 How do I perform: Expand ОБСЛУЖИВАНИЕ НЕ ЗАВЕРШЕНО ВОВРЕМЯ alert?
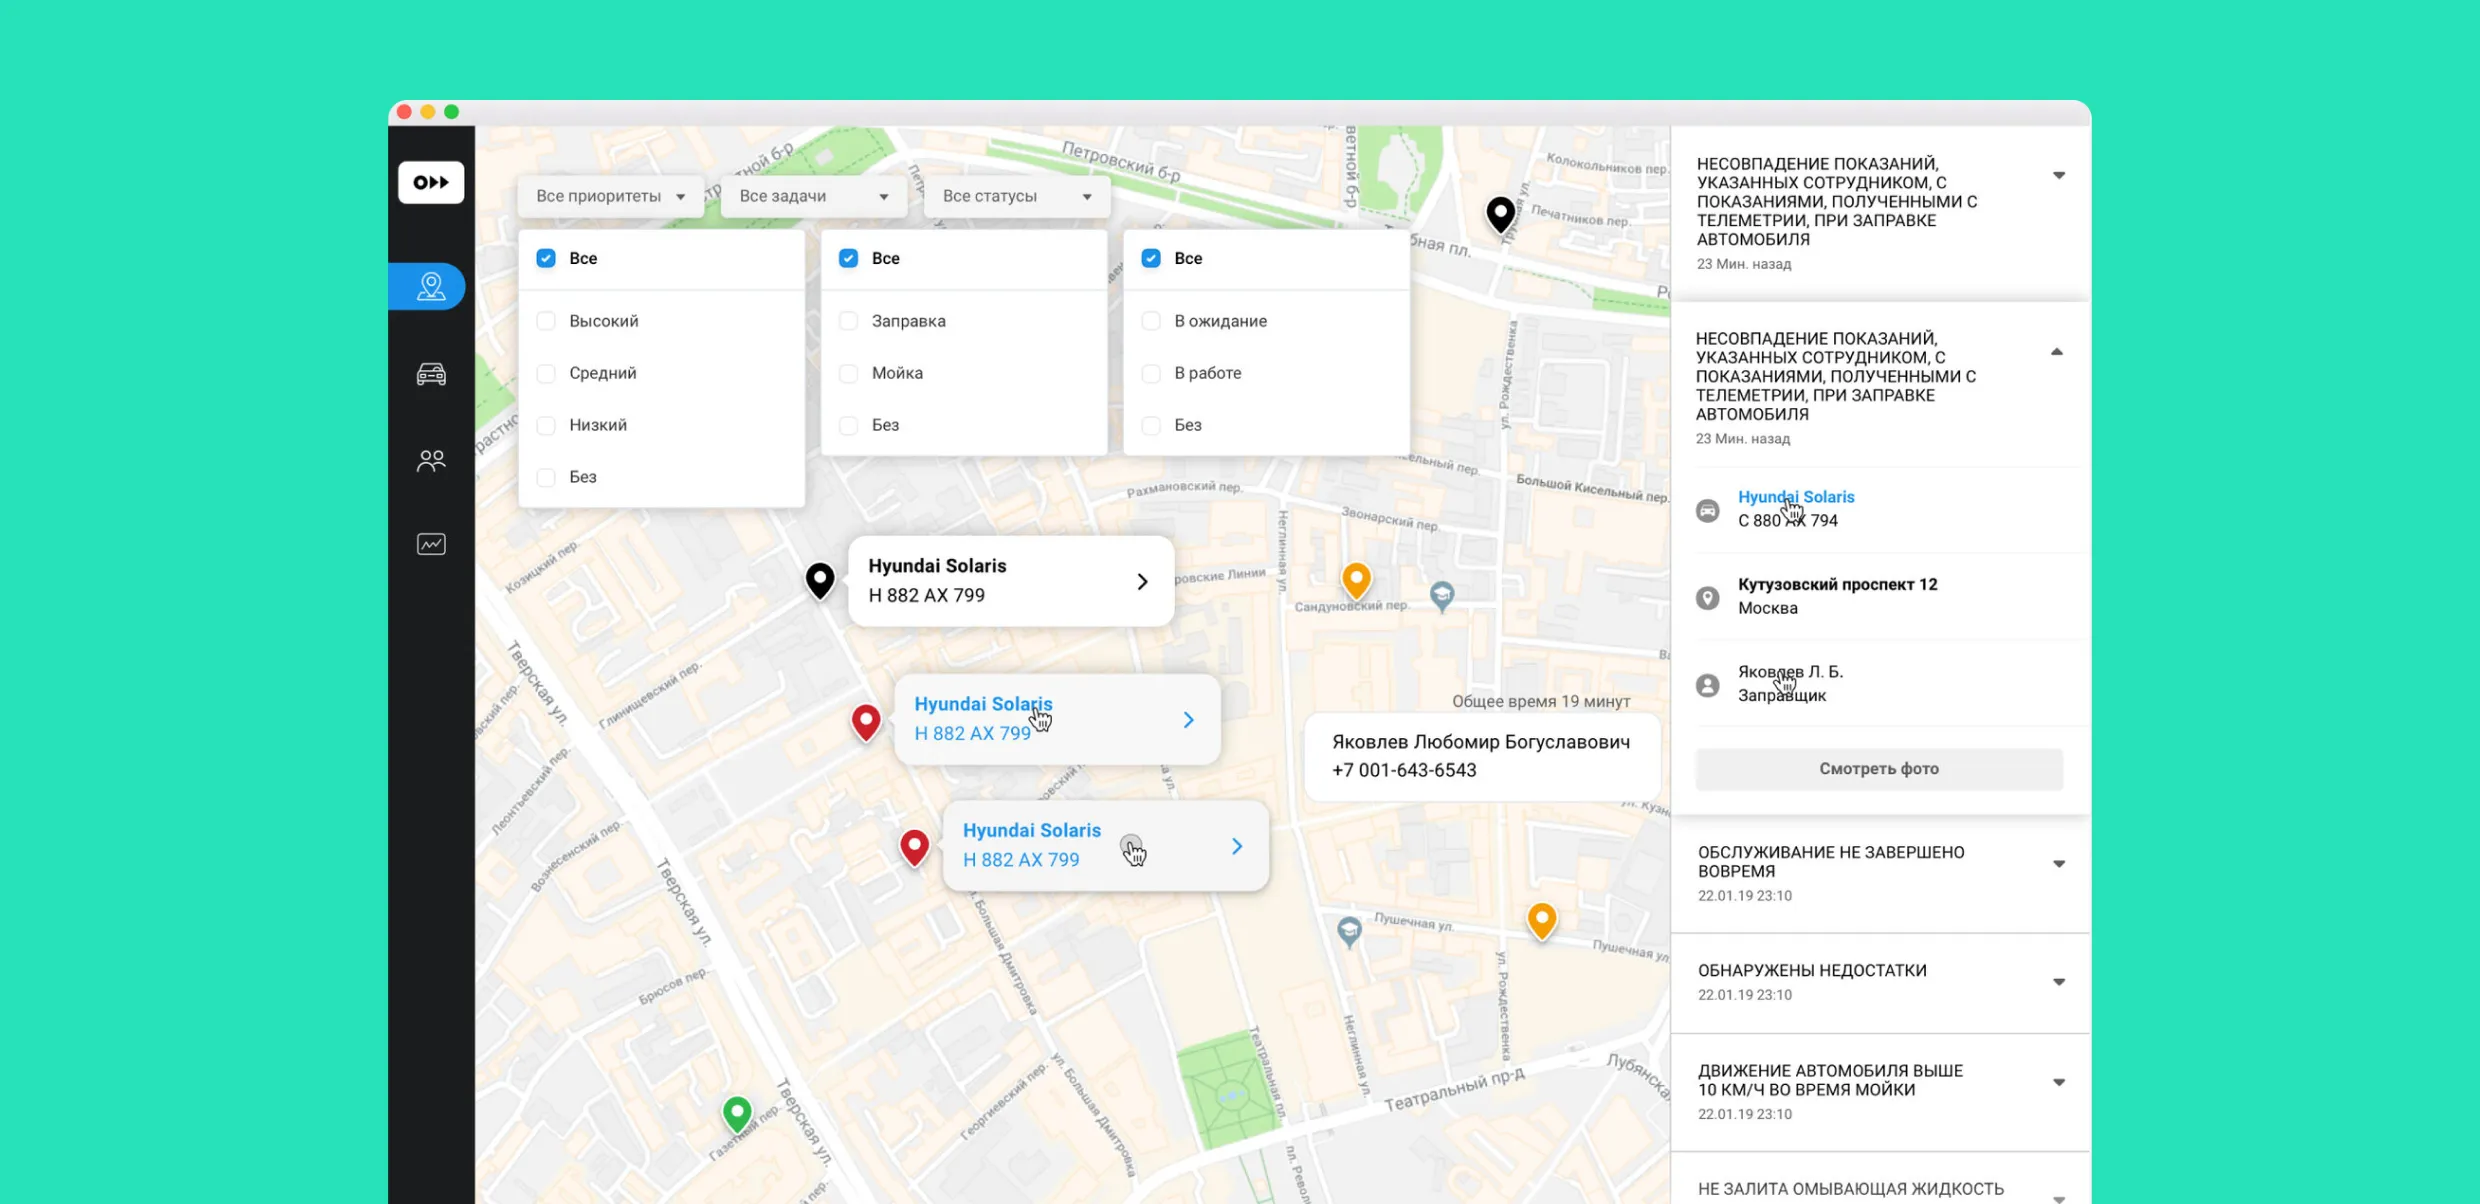(2058, 864)
